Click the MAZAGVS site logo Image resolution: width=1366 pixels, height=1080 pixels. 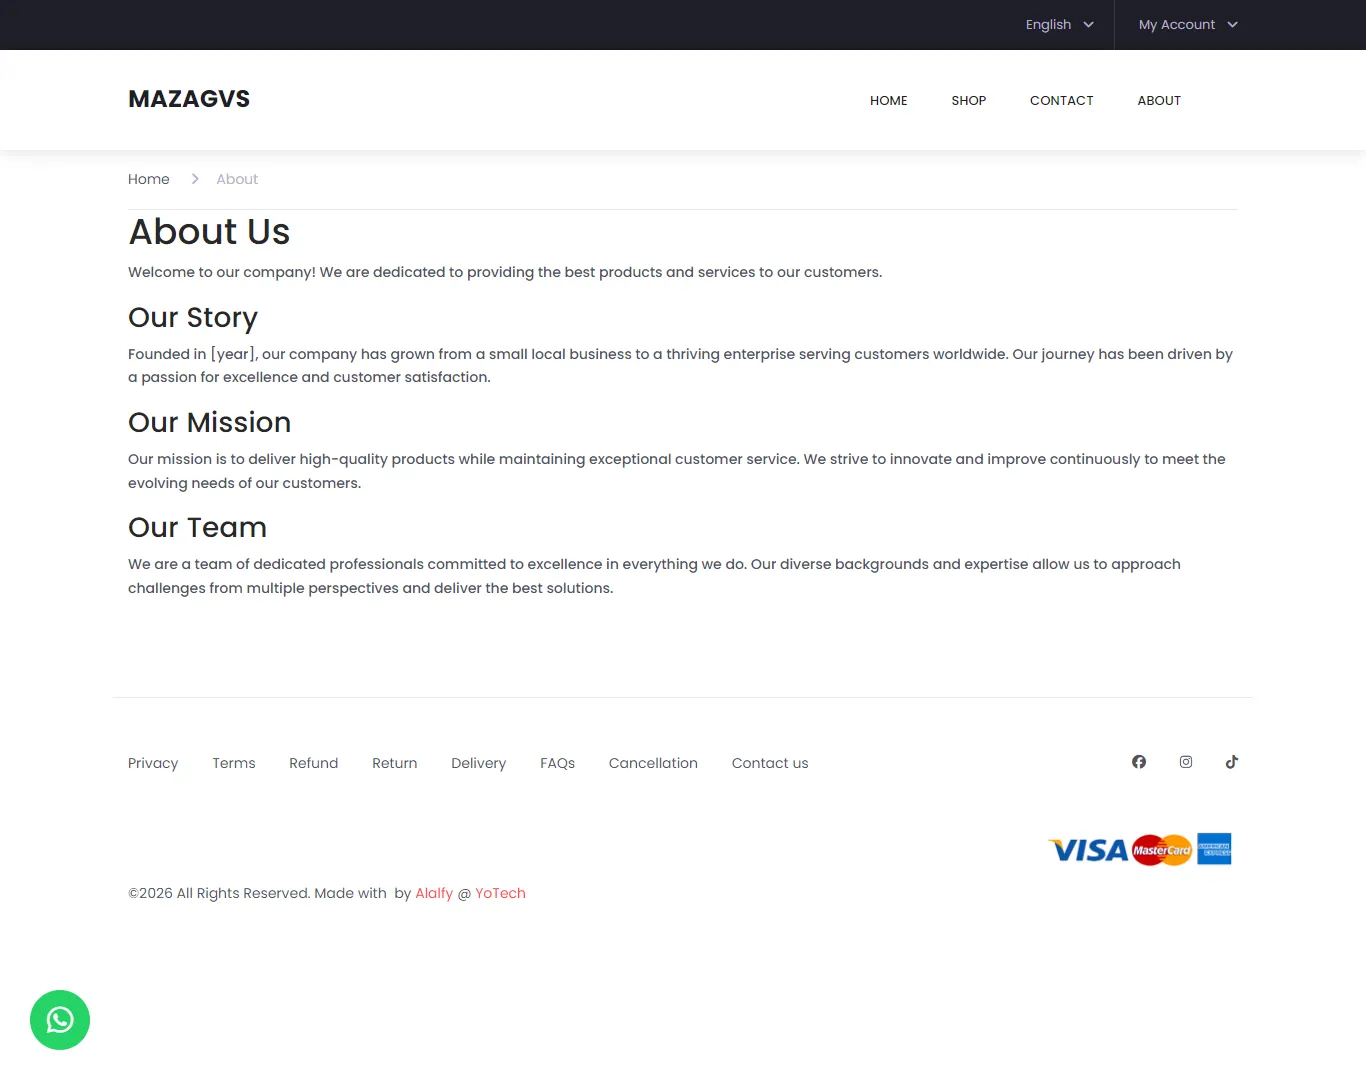[x=189, y=99]
